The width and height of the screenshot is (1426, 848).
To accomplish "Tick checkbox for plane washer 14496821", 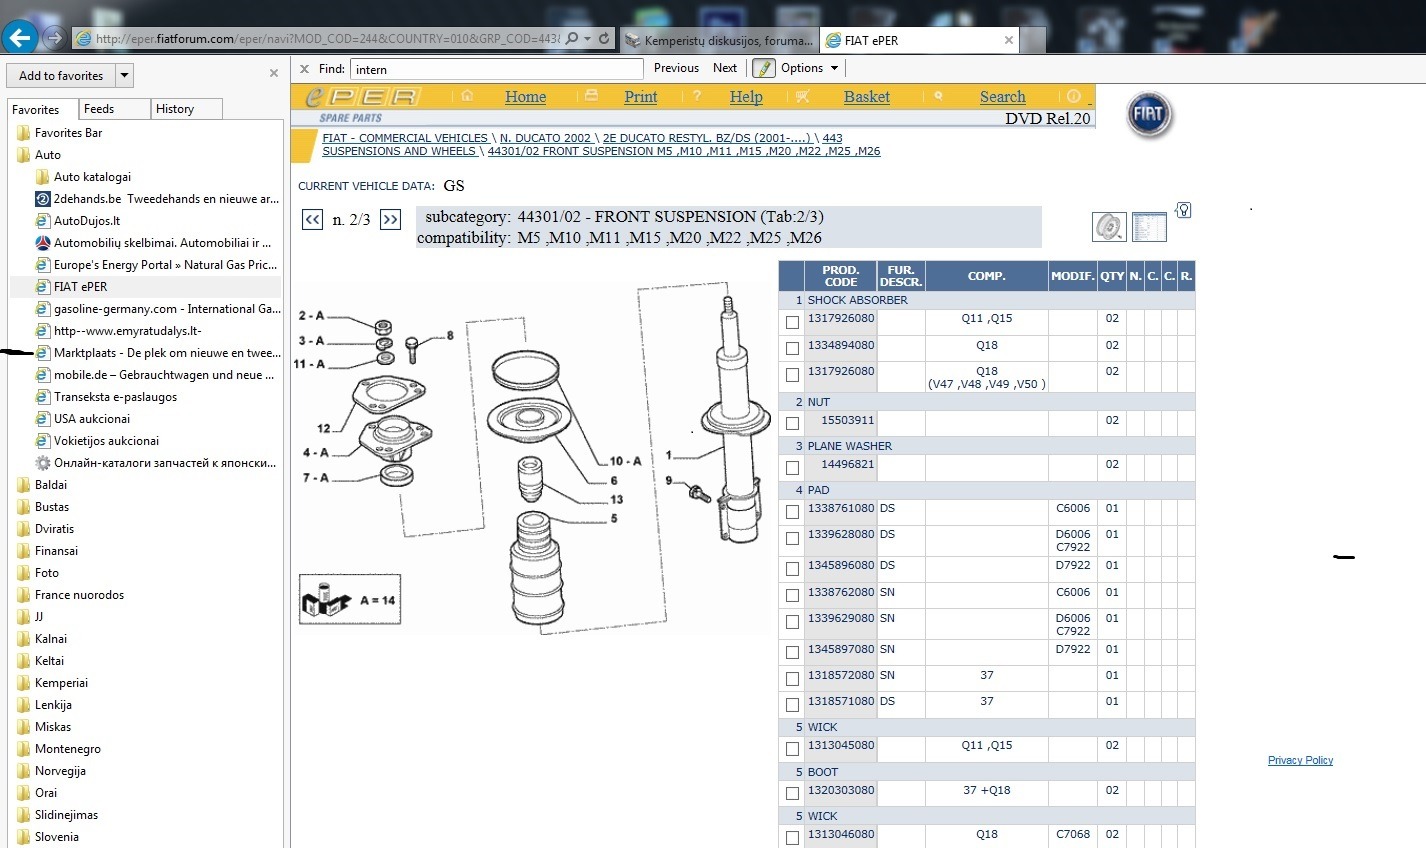I will [793, 467].
